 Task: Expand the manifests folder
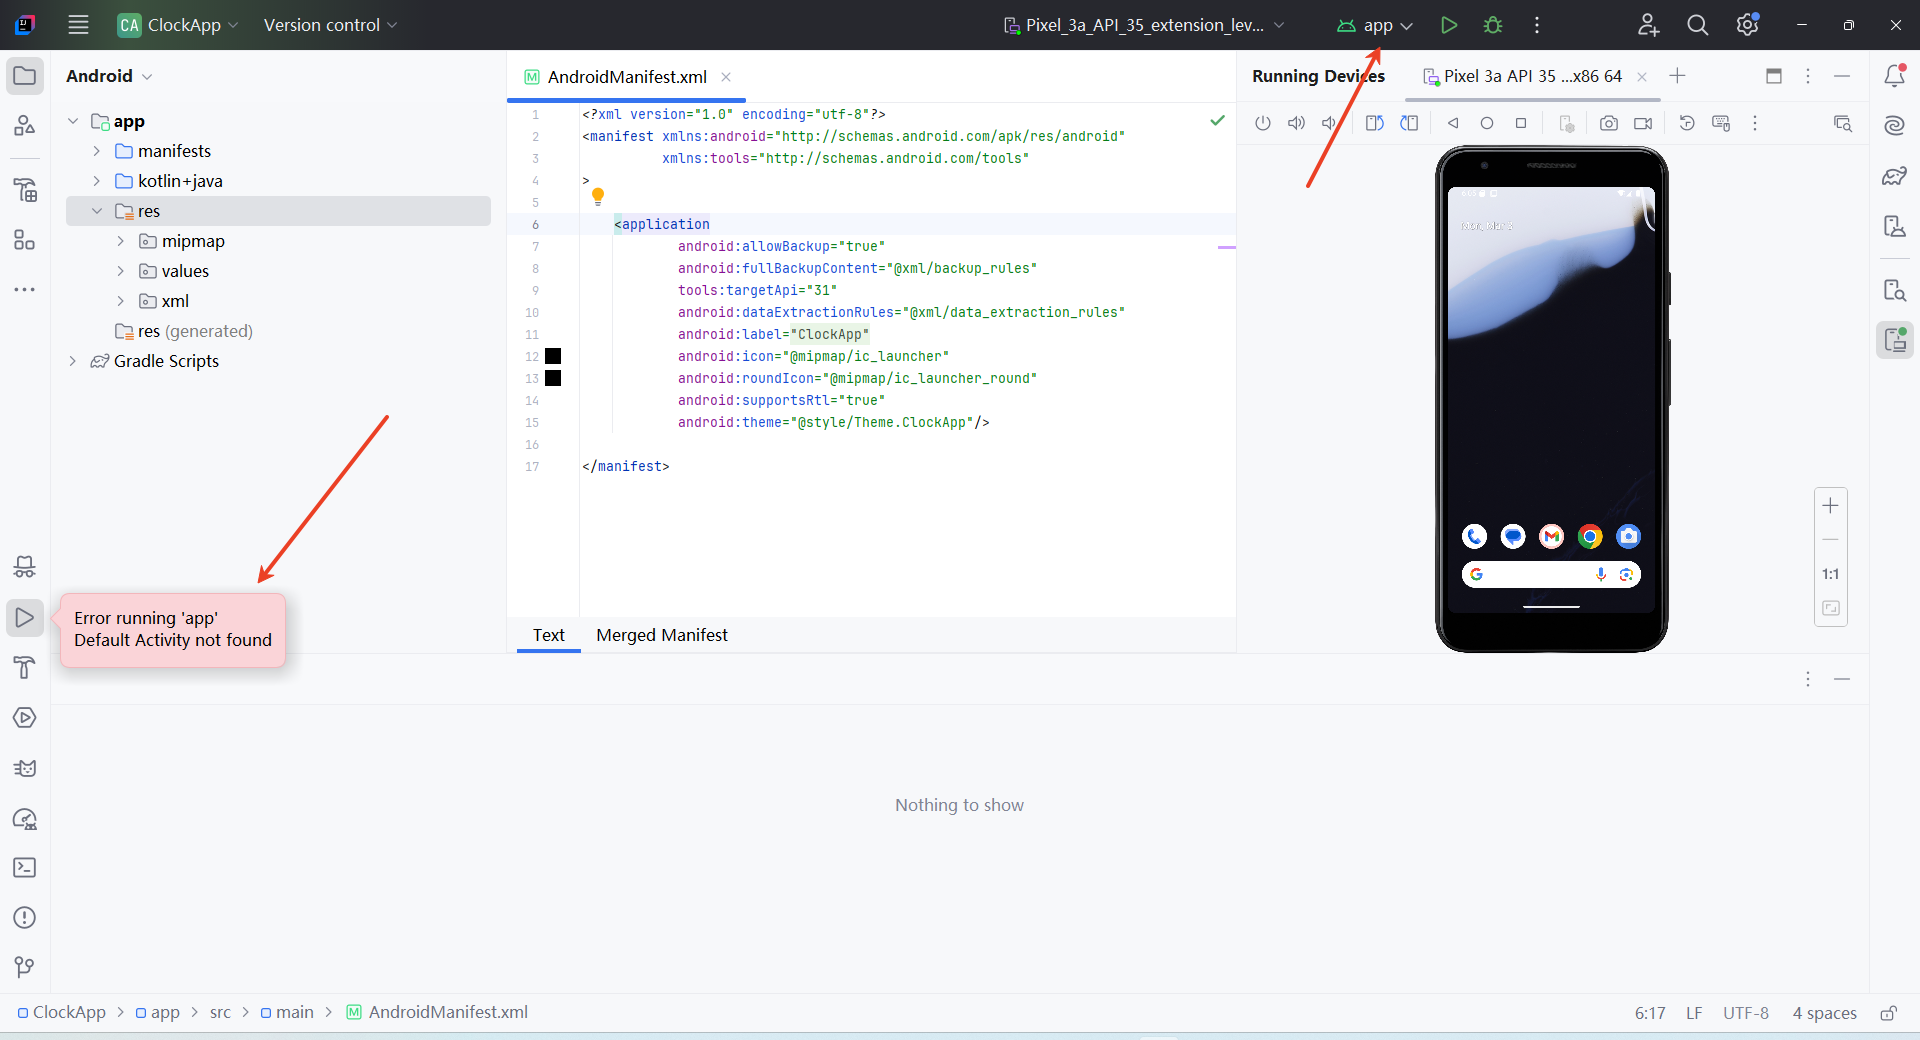[97, 151]
